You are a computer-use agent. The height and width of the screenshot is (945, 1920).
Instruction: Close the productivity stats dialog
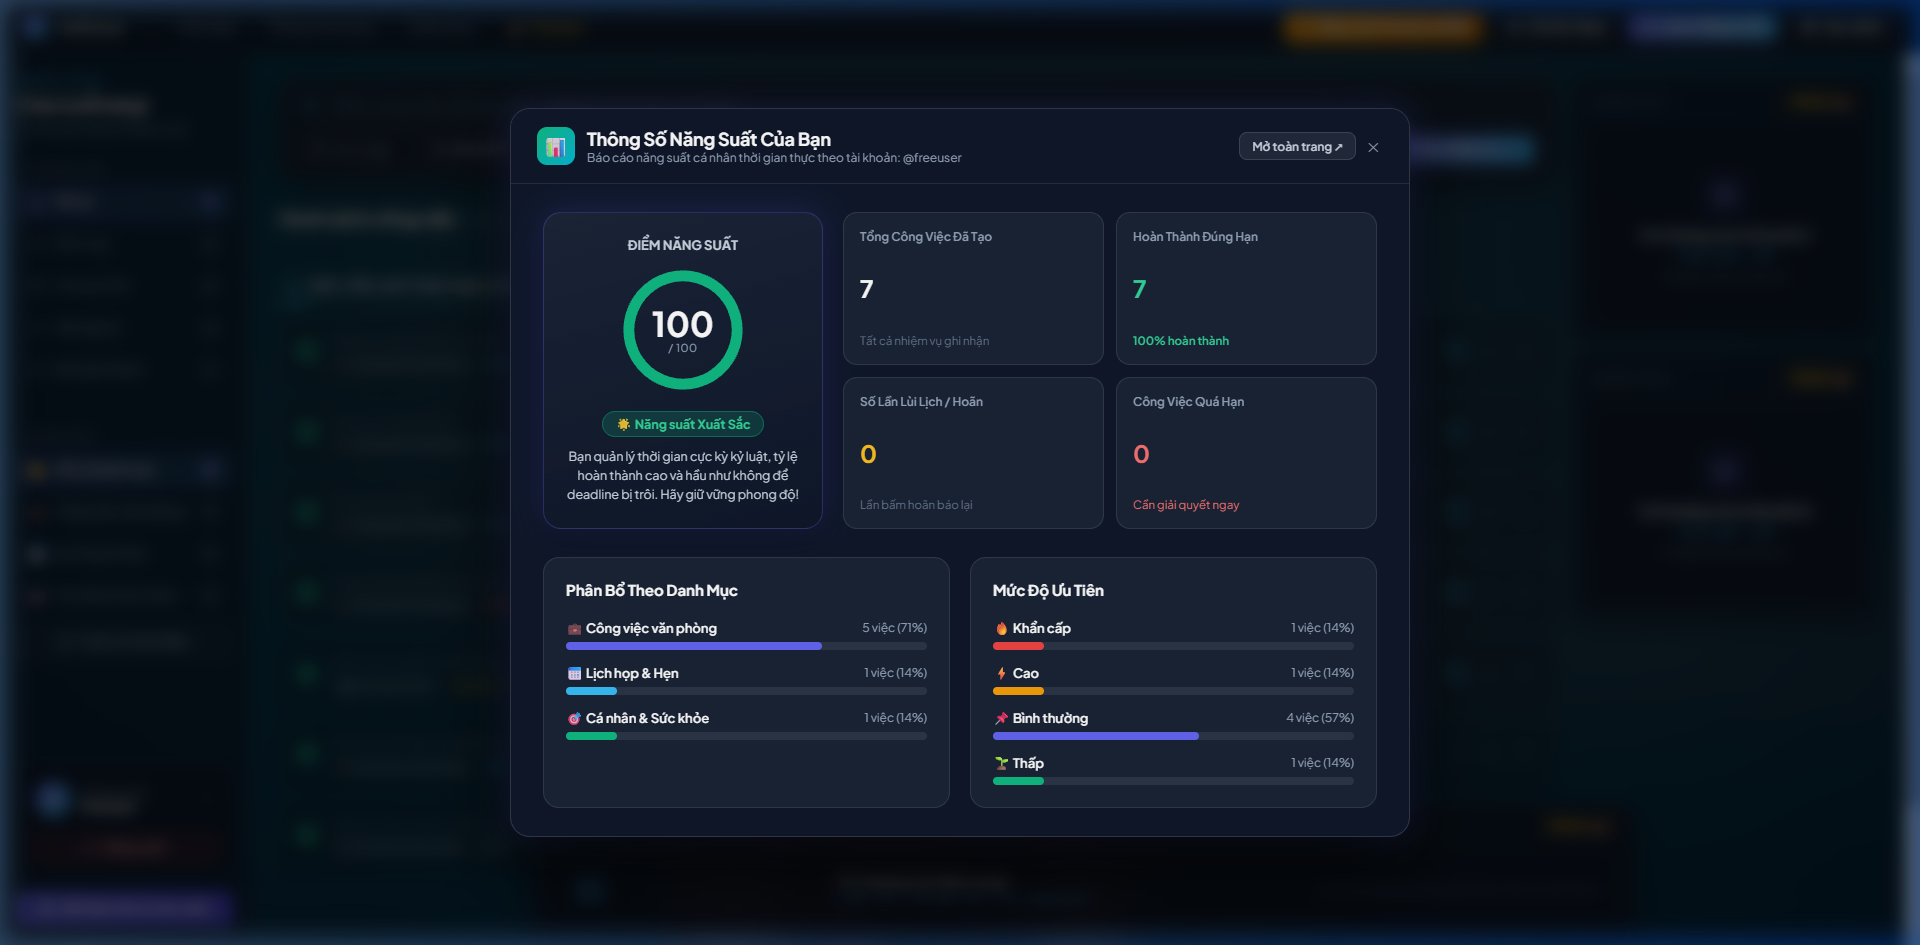click(x=1373, y=148)
